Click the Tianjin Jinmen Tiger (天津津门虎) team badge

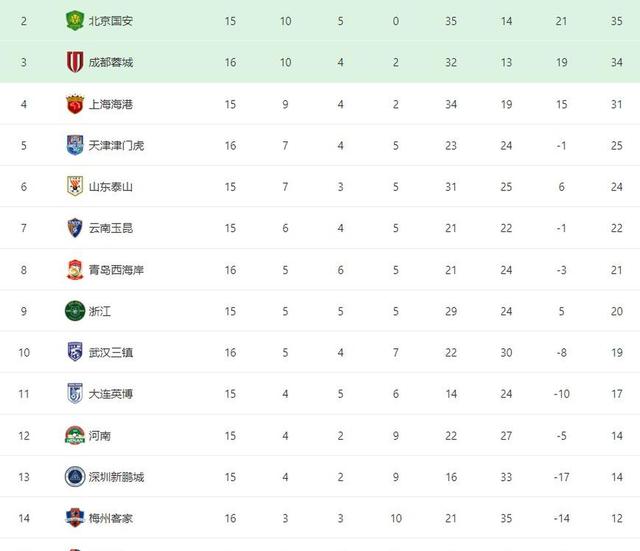[74, 145]
